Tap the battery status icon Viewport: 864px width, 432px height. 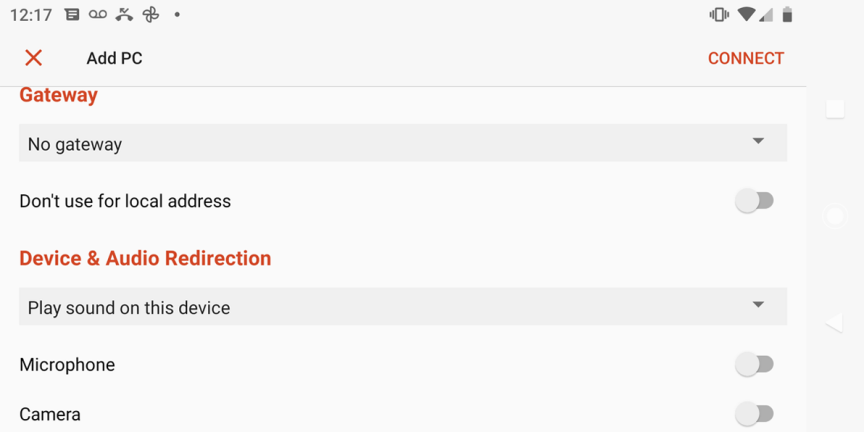click(x=788, y=15)
